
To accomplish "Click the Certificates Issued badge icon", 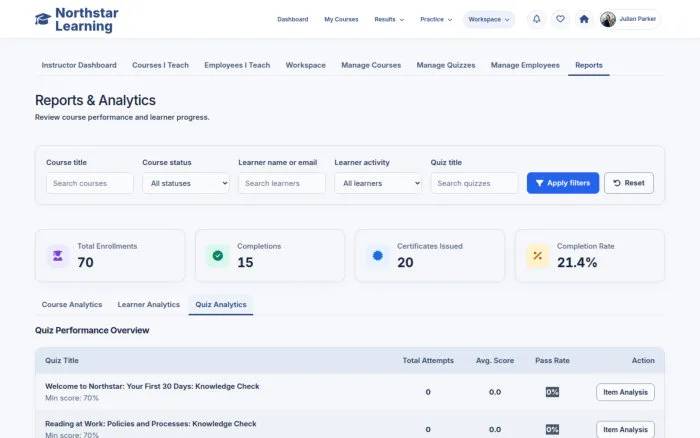I will [378, 256].
